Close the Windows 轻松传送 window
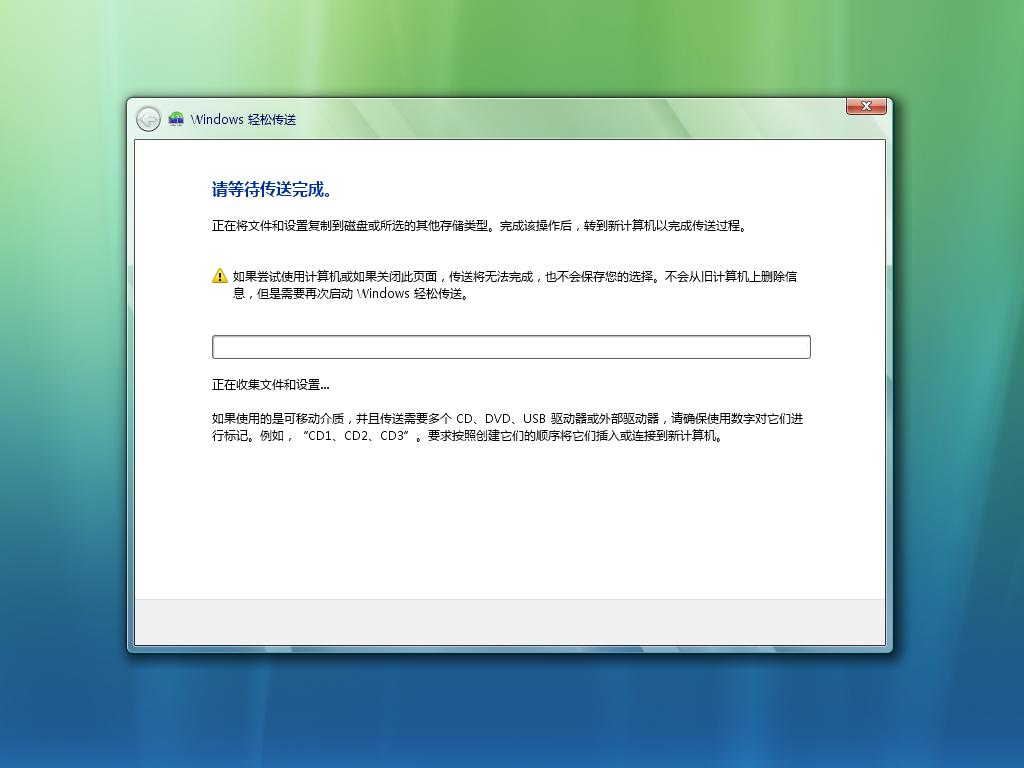 tap(866, 106)
